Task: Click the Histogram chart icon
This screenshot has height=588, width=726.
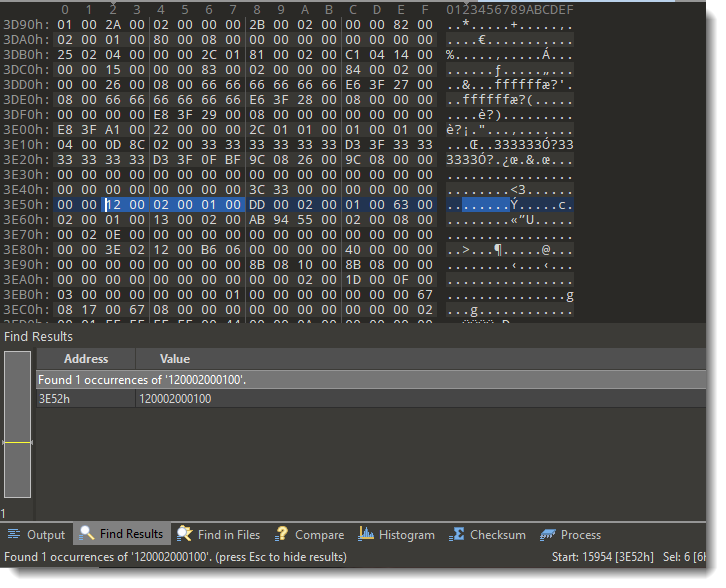Action: (366, 535)
